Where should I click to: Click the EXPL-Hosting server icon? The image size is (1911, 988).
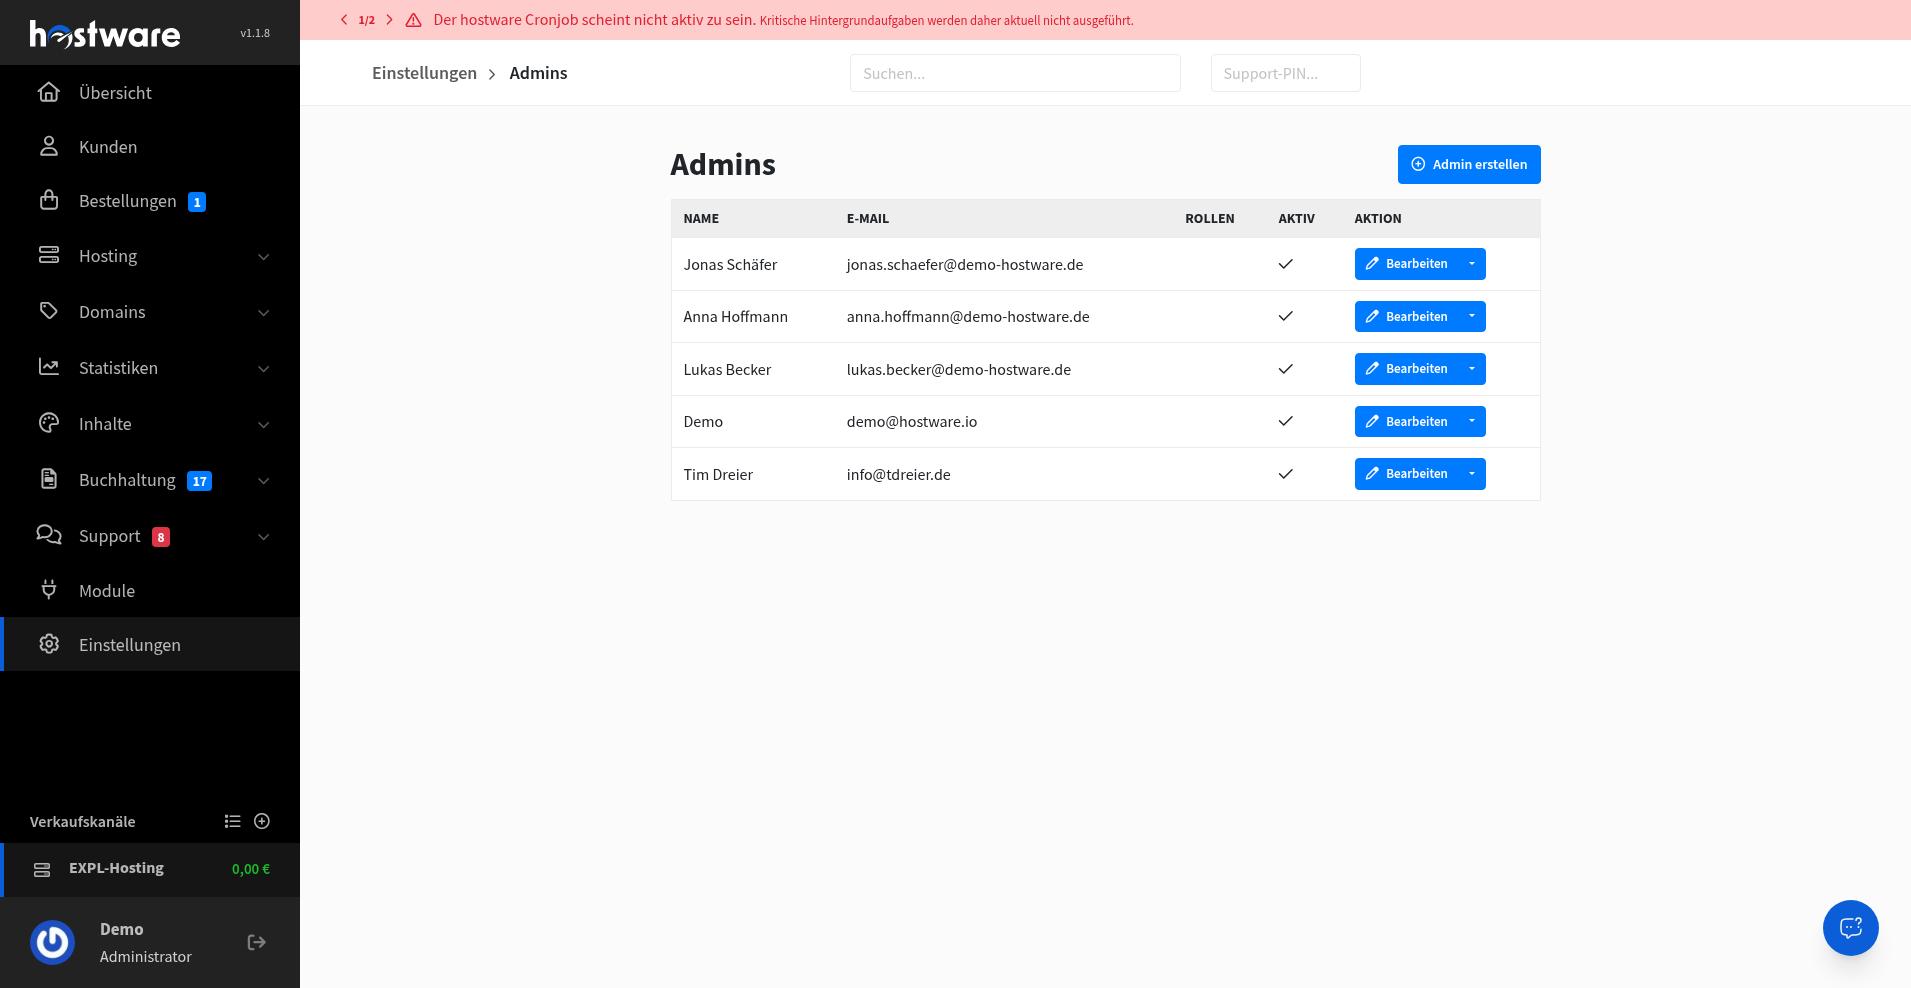coord(42,870)
